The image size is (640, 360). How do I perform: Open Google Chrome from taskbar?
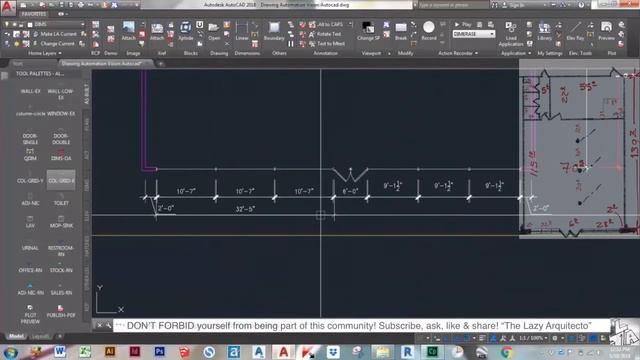click(506, 351)
